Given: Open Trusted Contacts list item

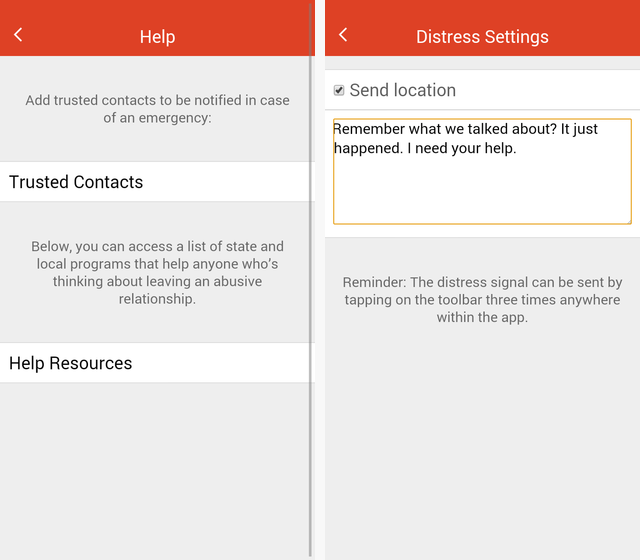Looking at the screenshot, I should click(x=157, y=182).
